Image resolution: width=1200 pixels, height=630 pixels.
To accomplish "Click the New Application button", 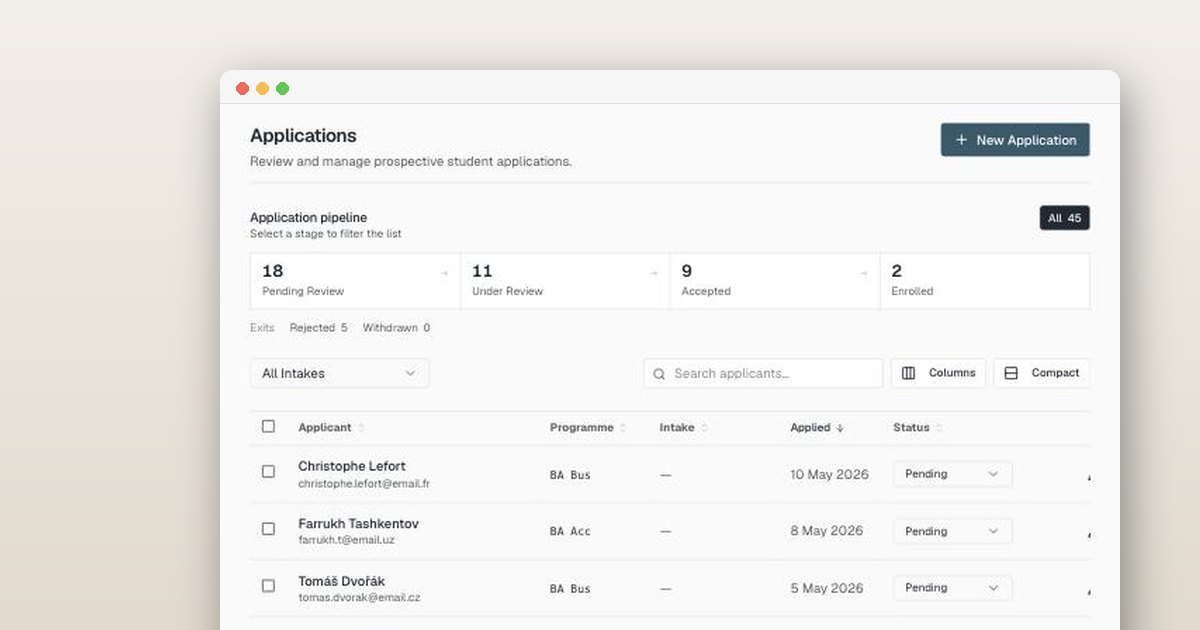I will [x=1015, y=140].
